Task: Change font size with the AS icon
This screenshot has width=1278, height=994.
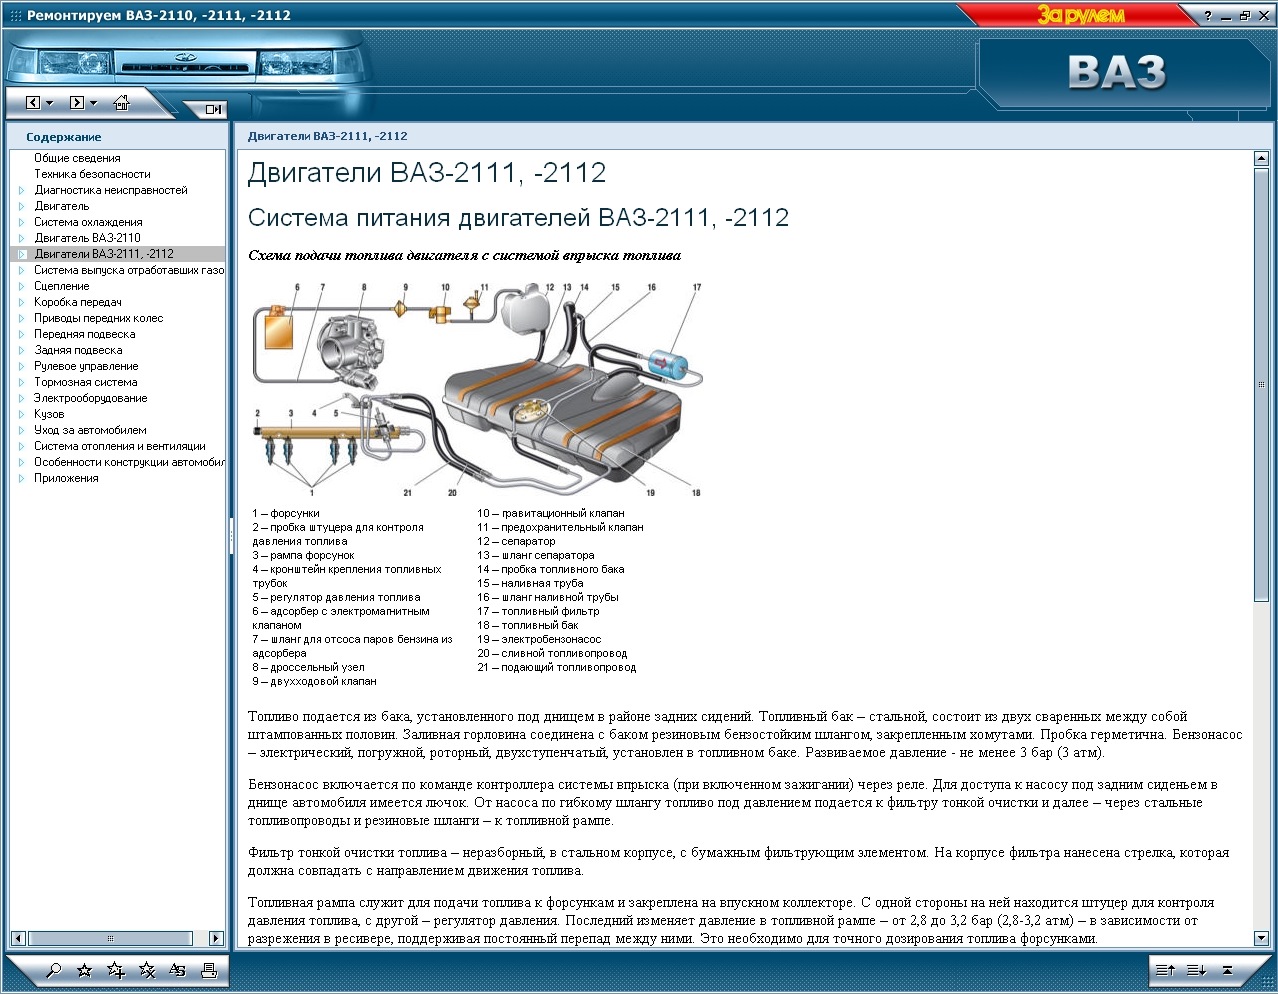Action: click(177, 970)
